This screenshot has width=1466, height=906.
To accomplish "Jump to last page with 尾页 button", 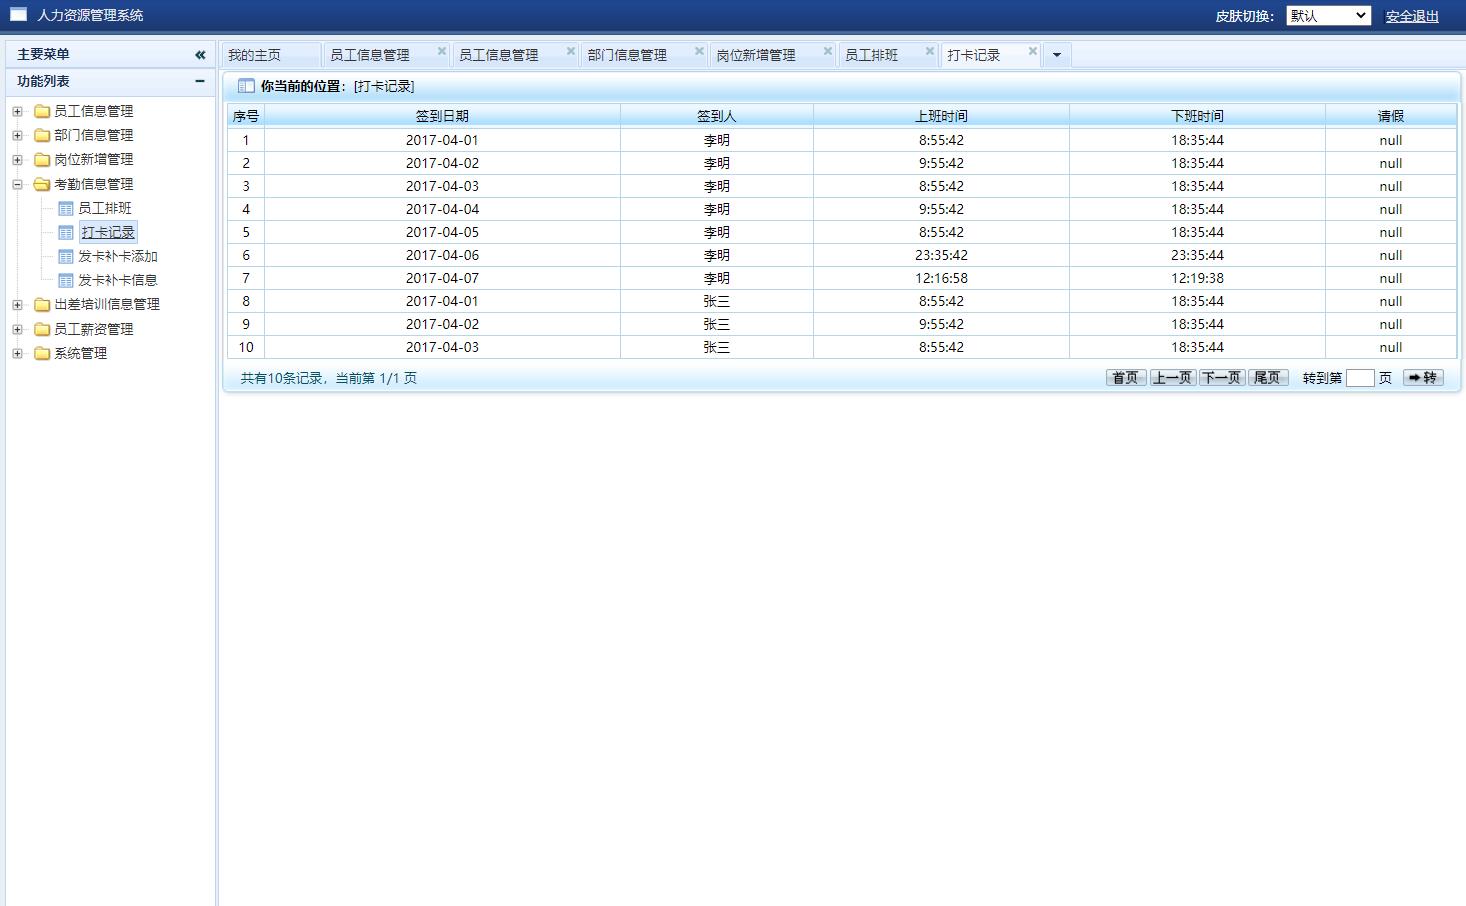I will click(1268, 377).
